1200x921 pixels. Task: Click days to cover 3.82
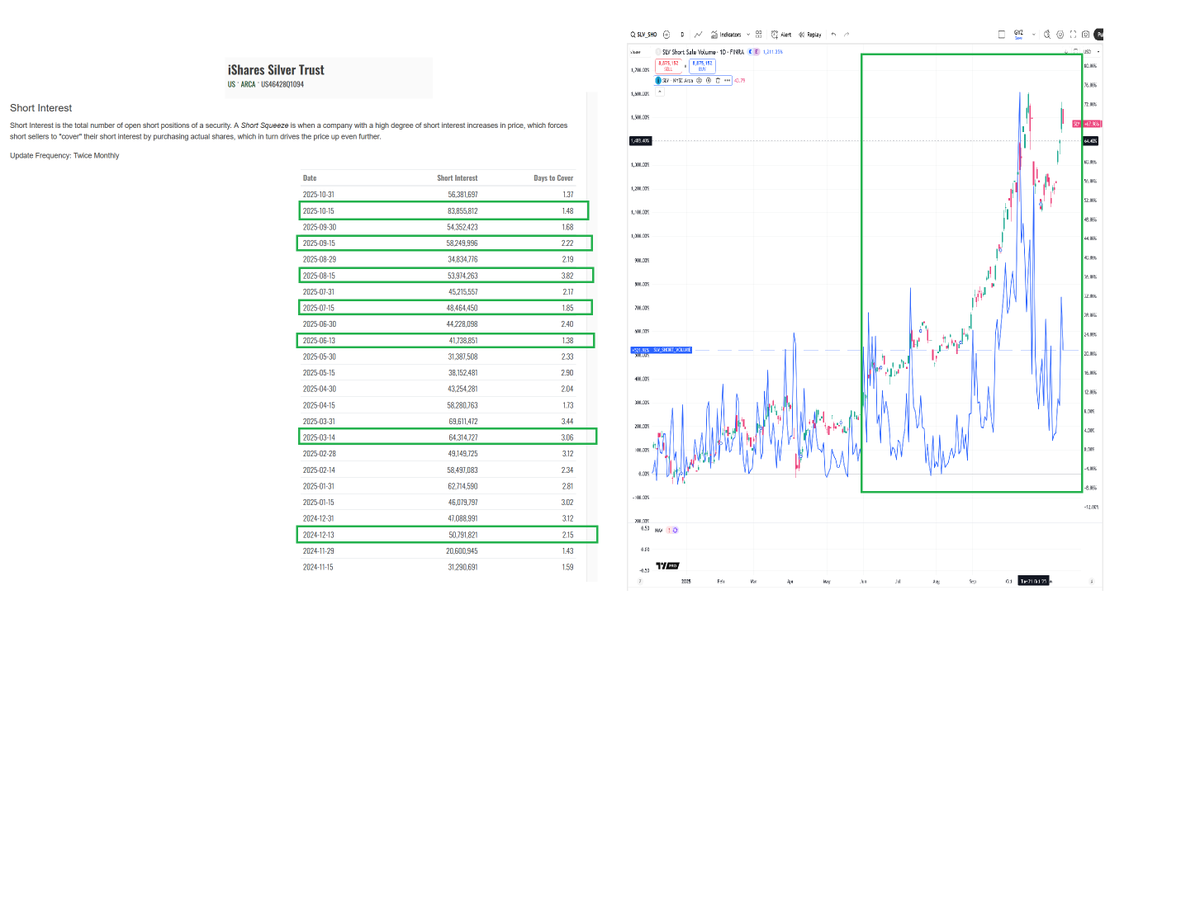[567, 275]
